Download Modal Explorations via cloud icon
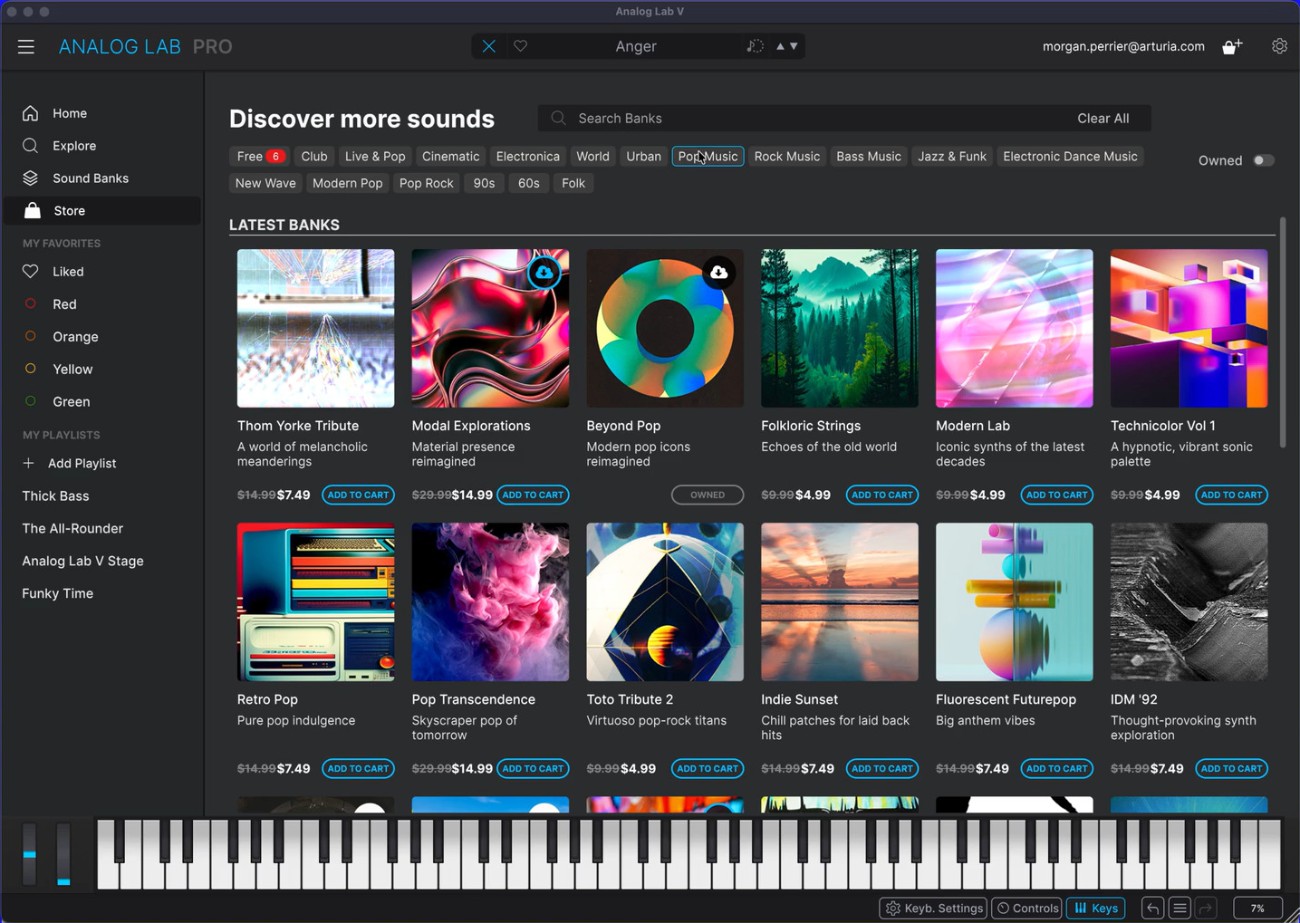This screenshot has height=923, width=1300. [x=544, y=272]
